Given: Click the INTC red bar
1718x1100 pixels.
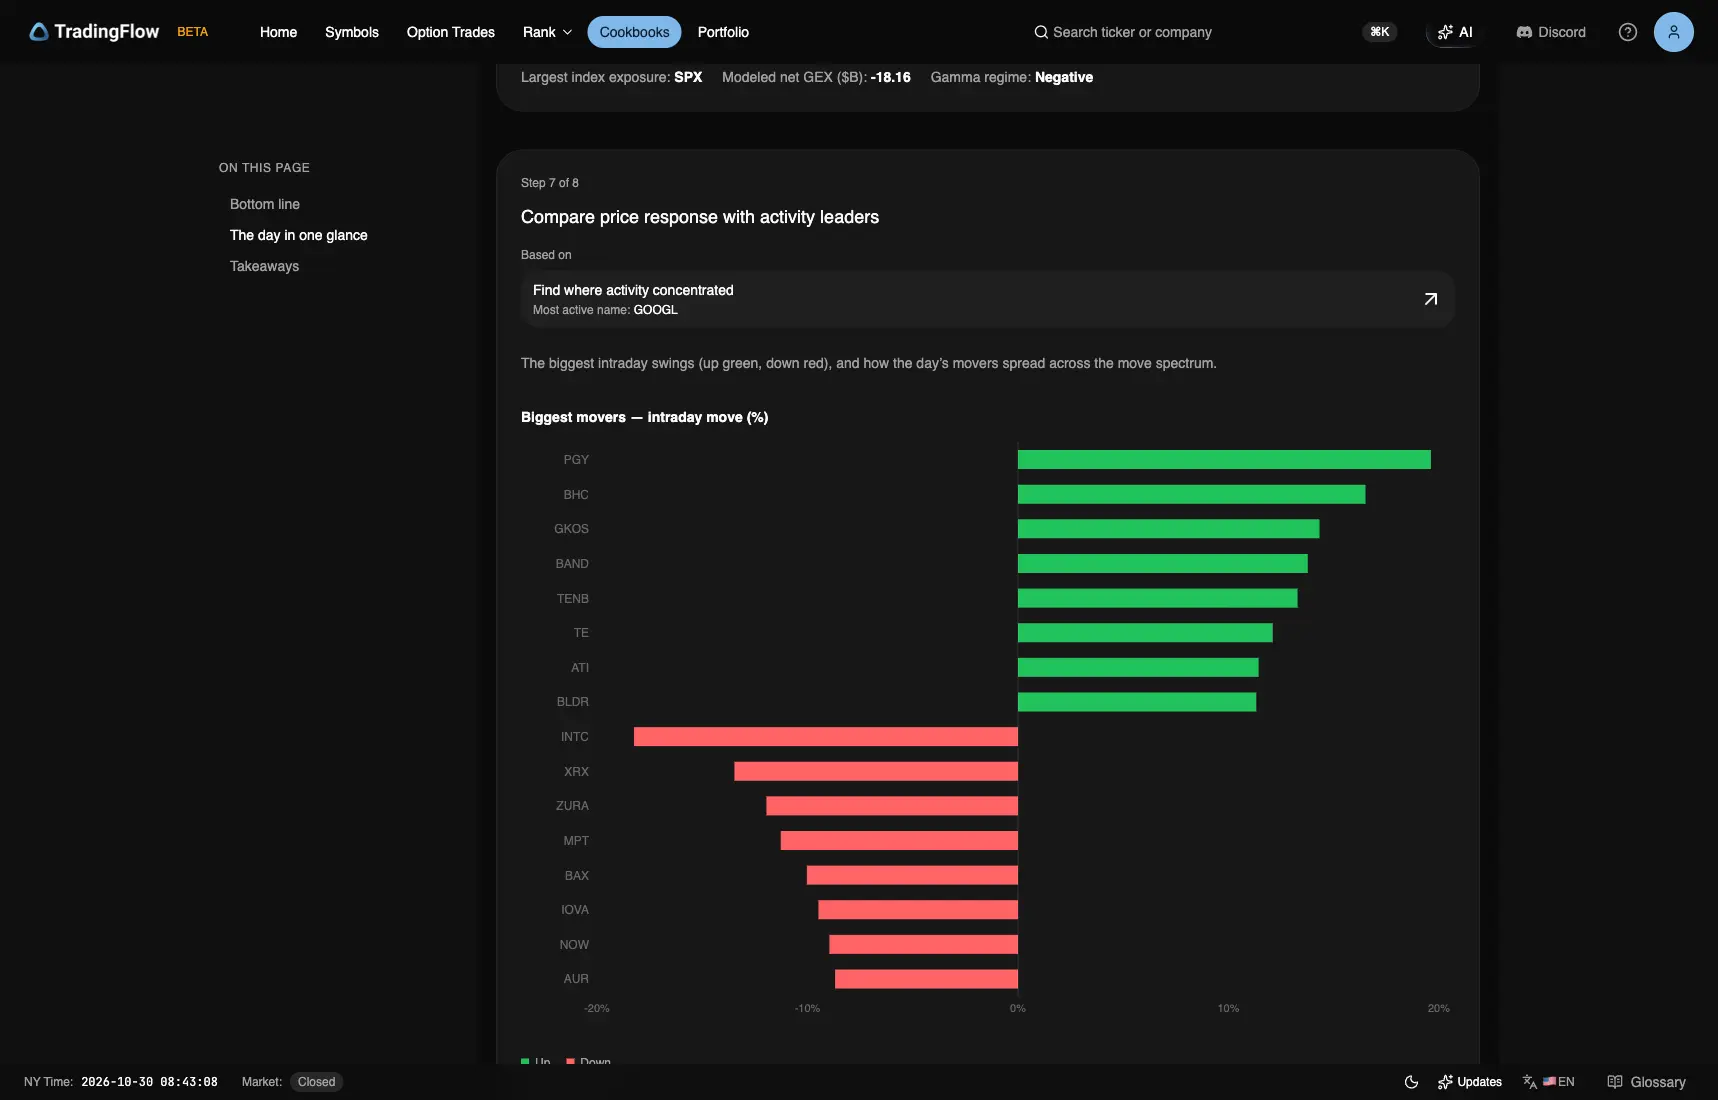Looking at the screenshot, I should click(826, 737).
